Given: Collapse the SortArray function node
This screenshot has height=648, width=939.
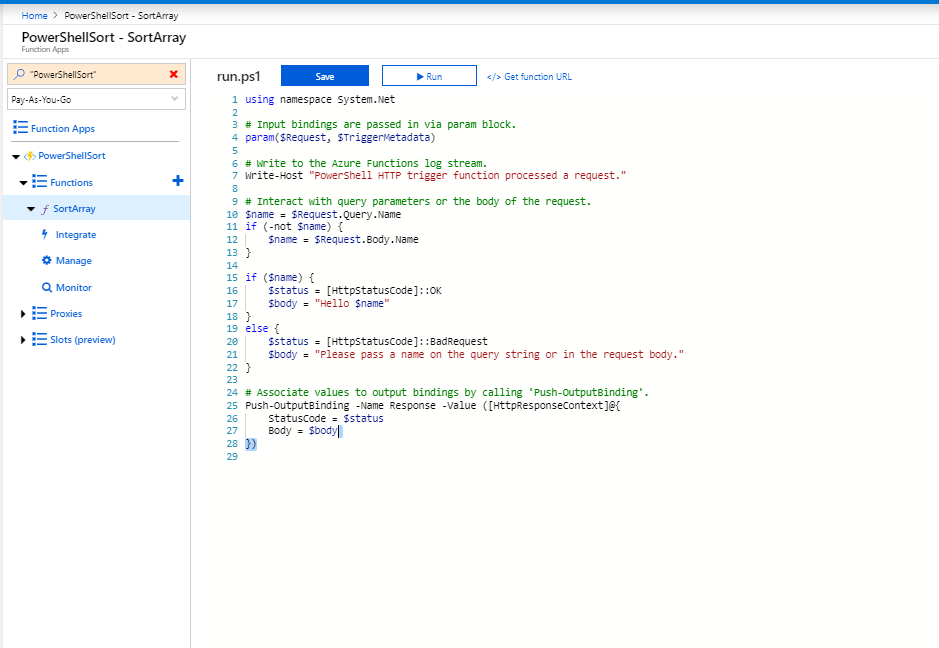Looking at the screenshot, I should pyautogui.click(x=31, y=209).
